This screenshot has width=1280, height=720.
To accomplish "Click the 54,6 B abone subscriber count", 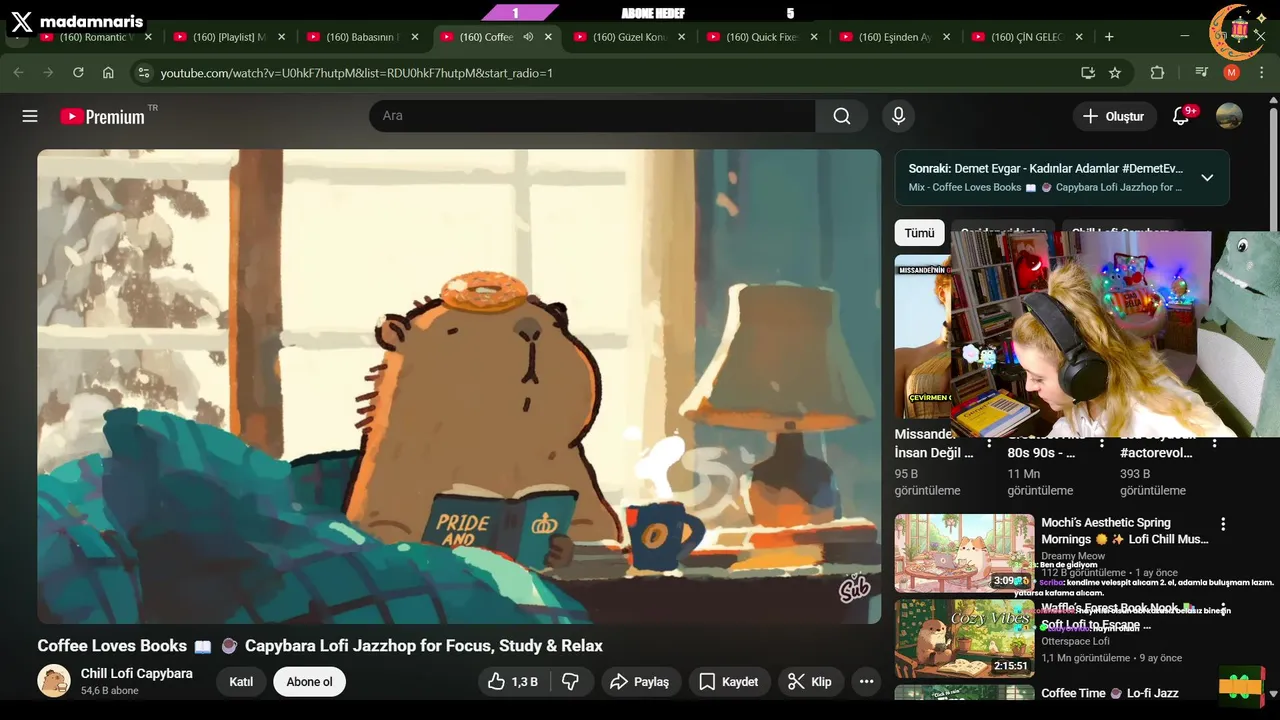I will pos(110,691).
